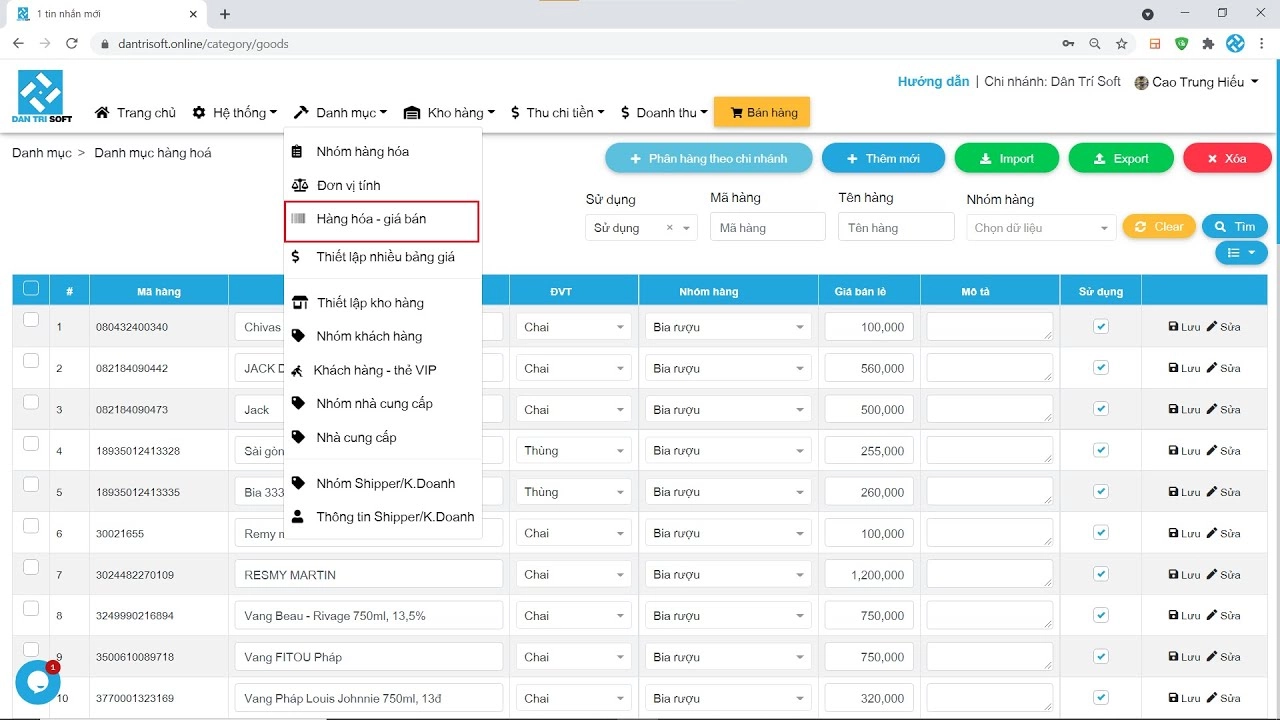
Task: Uncheck Sử dụng for item 080432400340
Action: tap(1101, 326)
